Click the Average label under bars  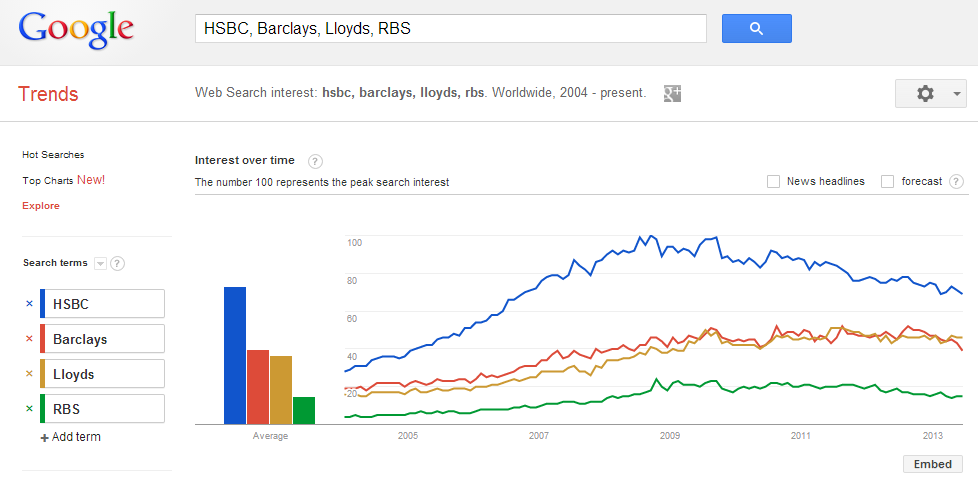click(x=270, y=436)
